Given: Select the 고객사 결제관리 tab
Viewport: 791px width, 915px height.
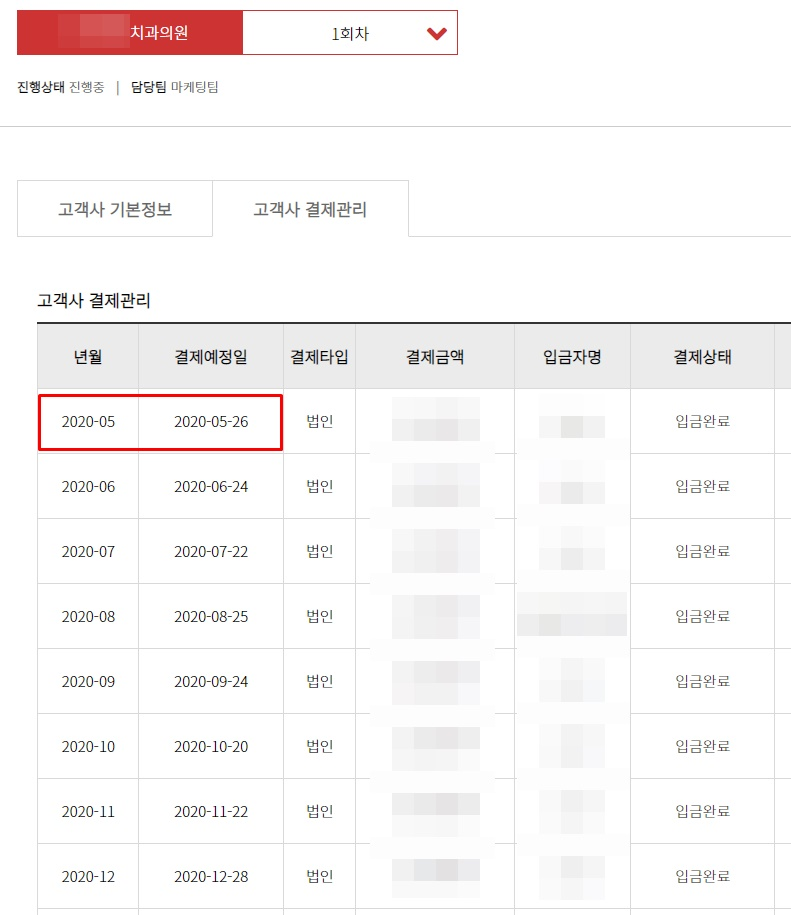Looking at the screenshot, I should click(310, 210).
